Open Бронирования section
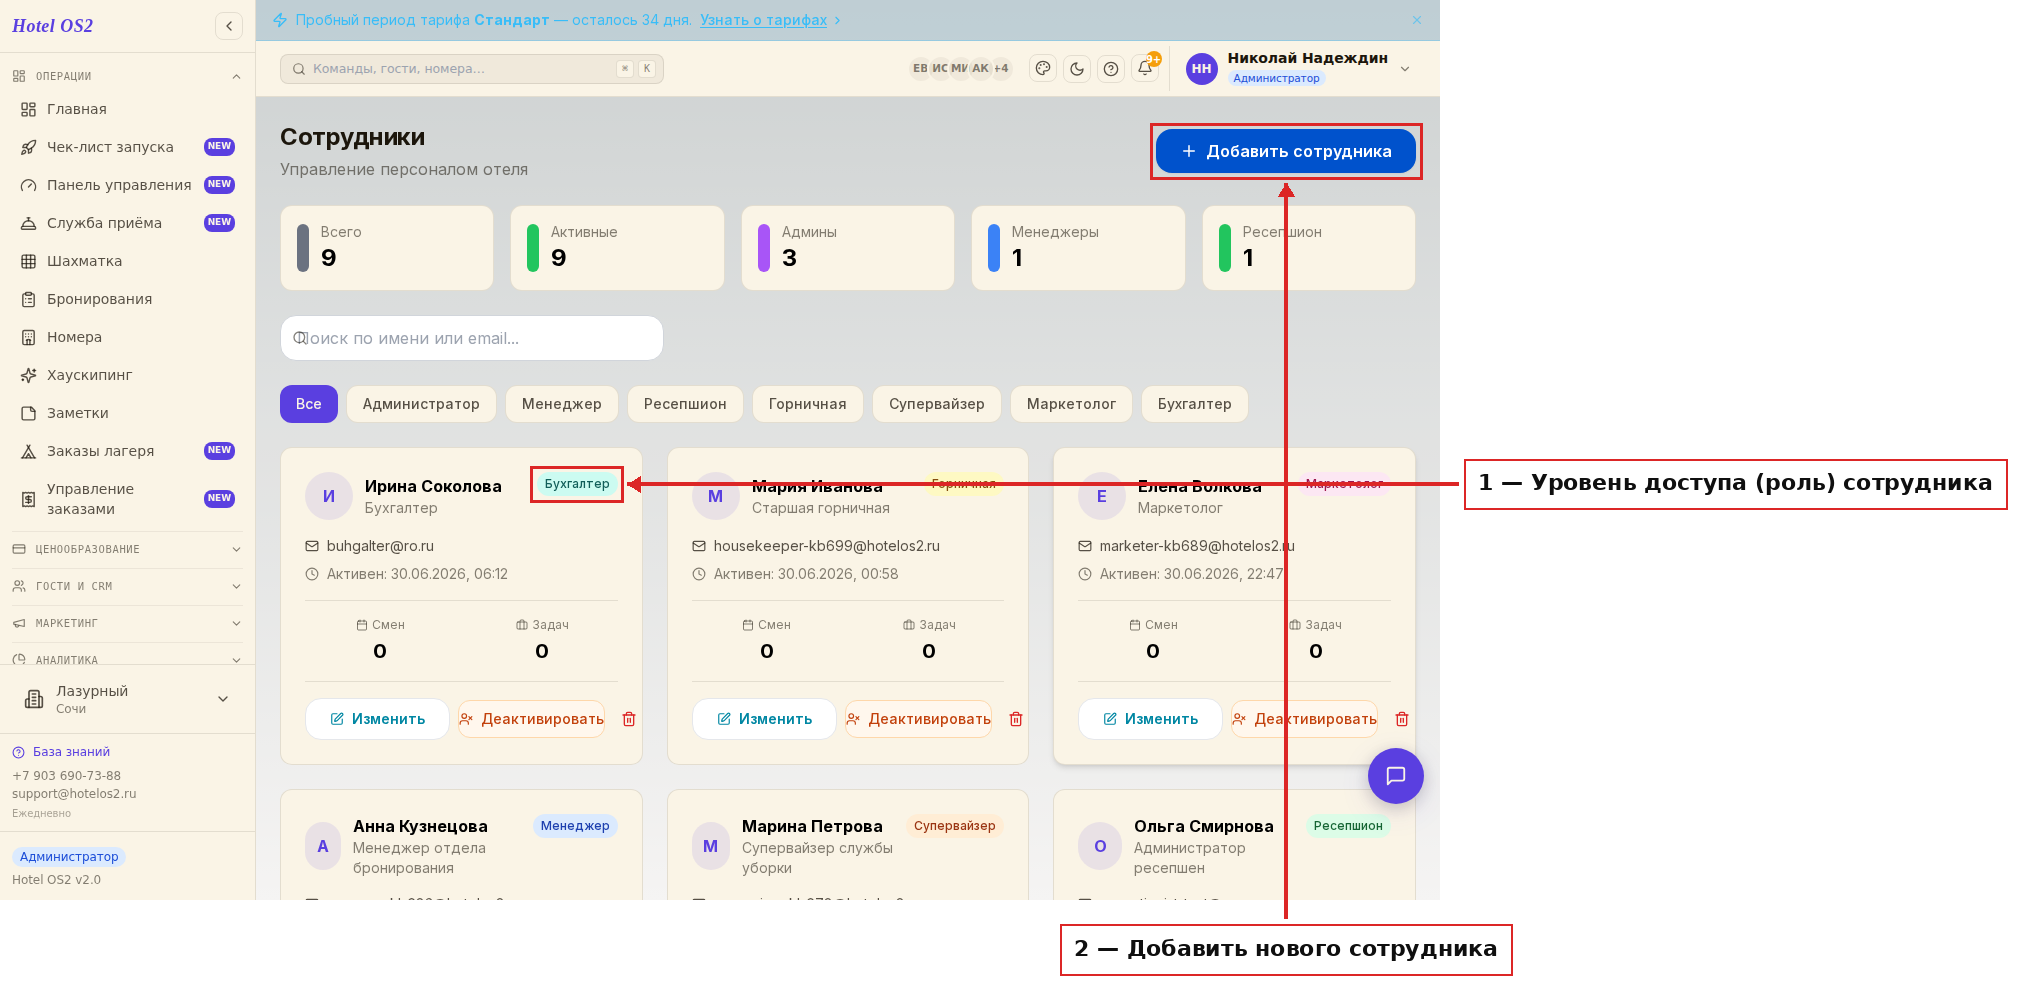Viewport: 2031px width, 999px height. tap(128, 299)
